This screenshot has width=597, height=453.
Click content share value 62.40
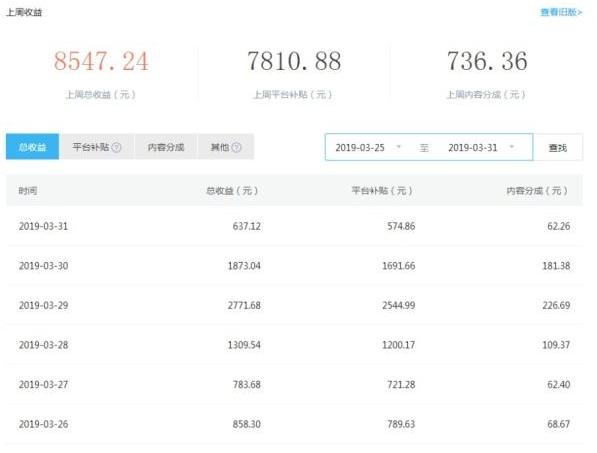tap(559, 384)
